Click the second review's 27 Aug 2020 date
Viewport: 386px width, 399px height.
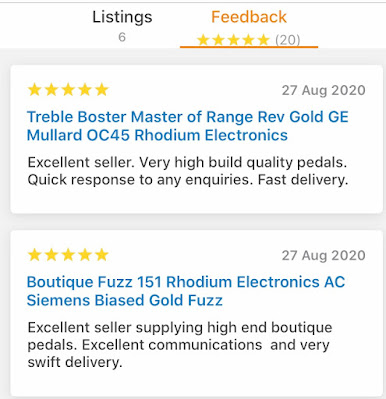tap(323, 256)
